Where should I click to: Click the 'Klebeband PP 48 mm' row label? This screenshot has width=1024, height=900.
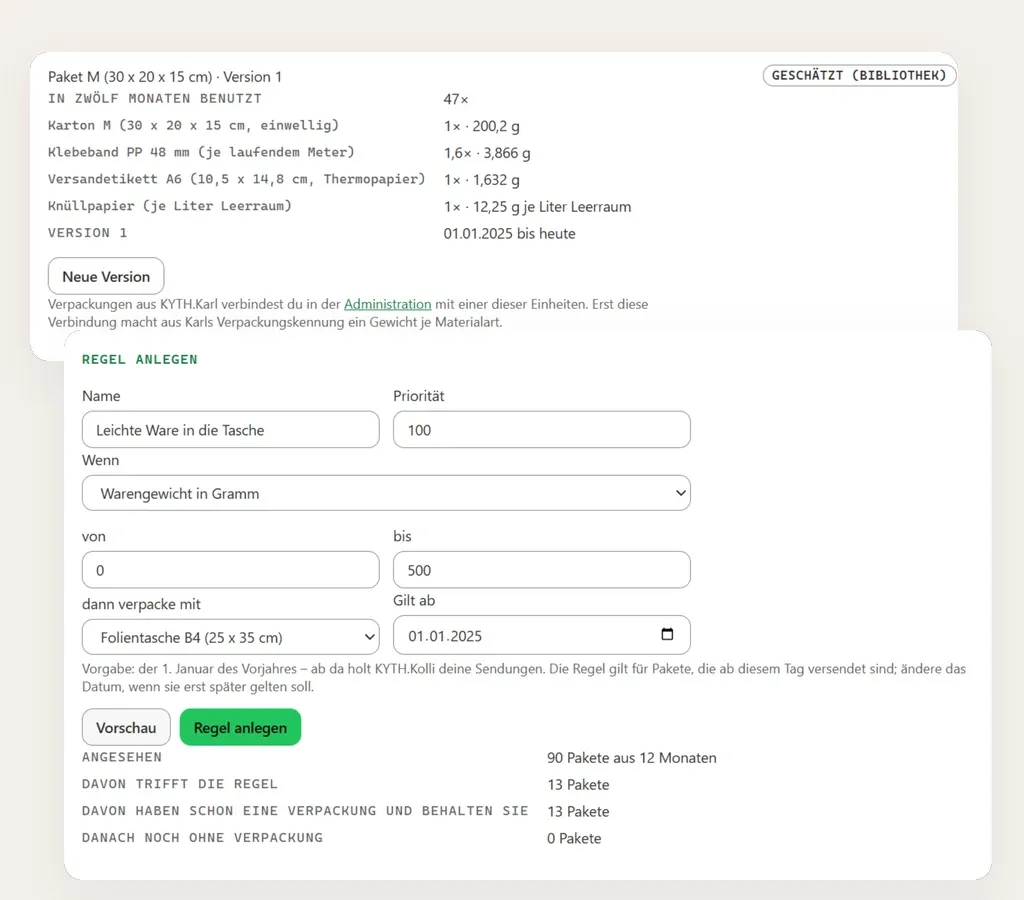pyautogui.click(x=201, y=152)
